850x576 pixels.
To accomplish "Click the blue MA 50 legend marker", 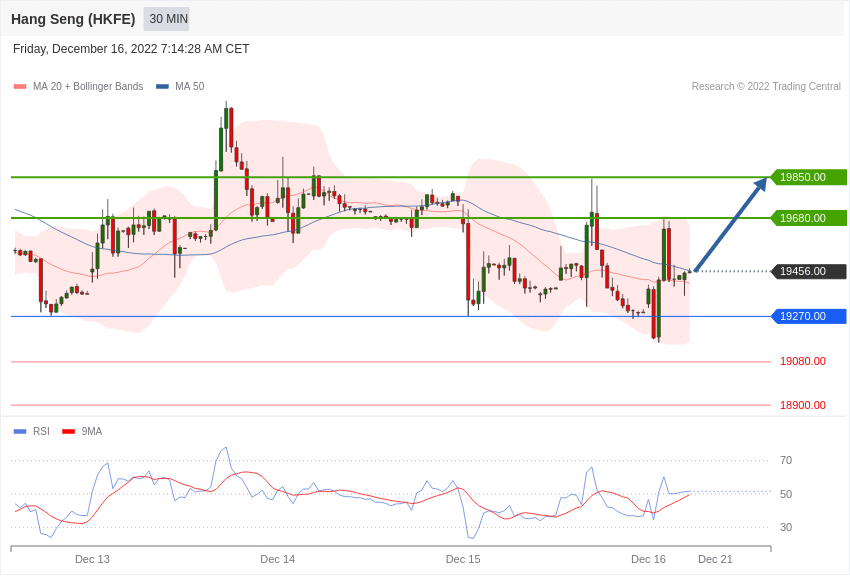I will pos(162,86).
